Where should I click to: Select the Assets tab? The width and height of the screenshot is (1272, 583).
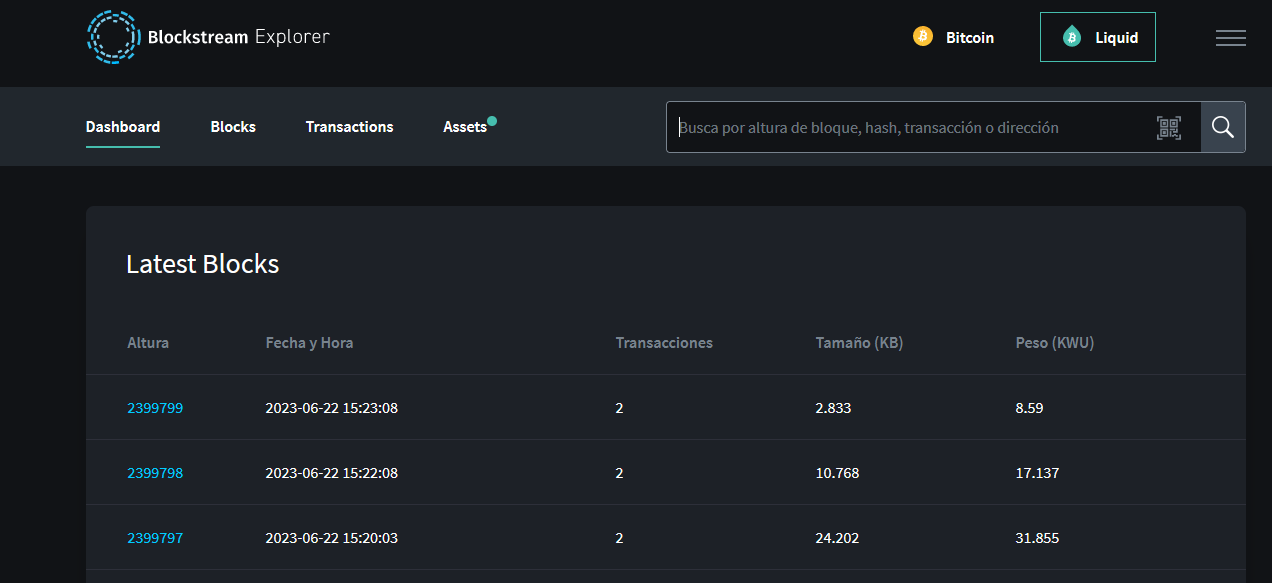click(465, 127)
